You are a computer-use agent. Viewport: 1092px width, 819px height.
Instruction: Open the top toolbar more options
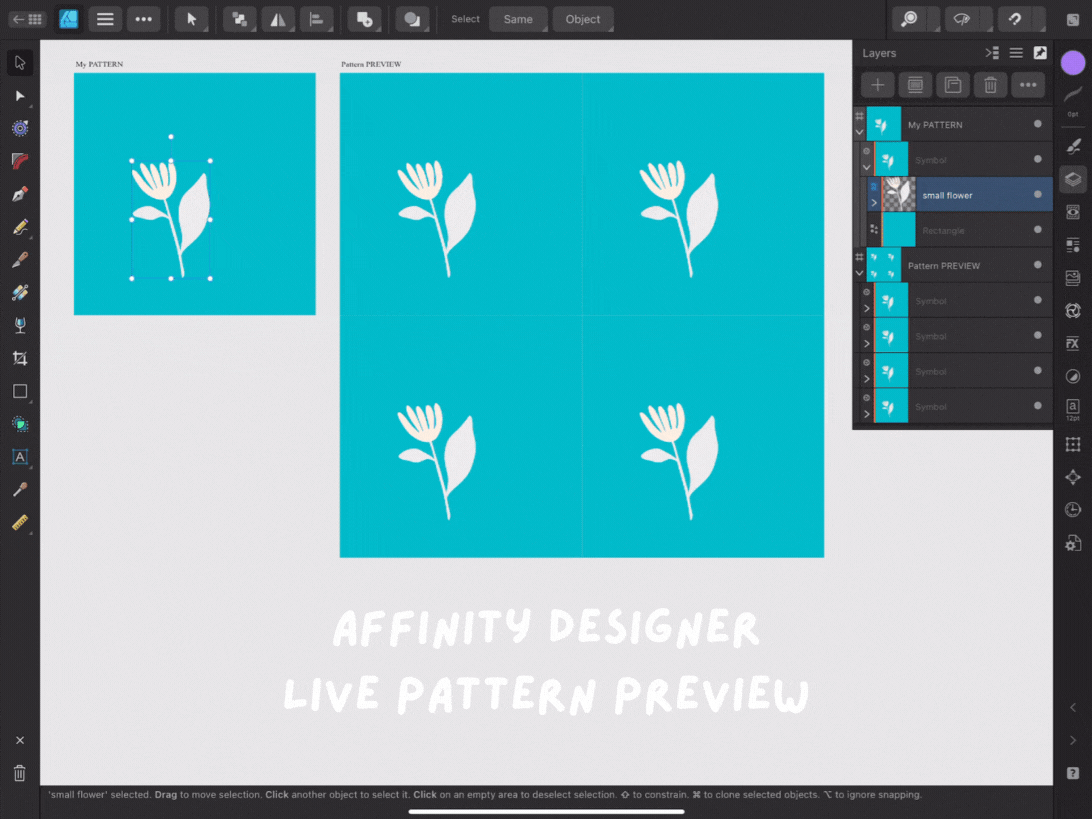pos(143,20)
